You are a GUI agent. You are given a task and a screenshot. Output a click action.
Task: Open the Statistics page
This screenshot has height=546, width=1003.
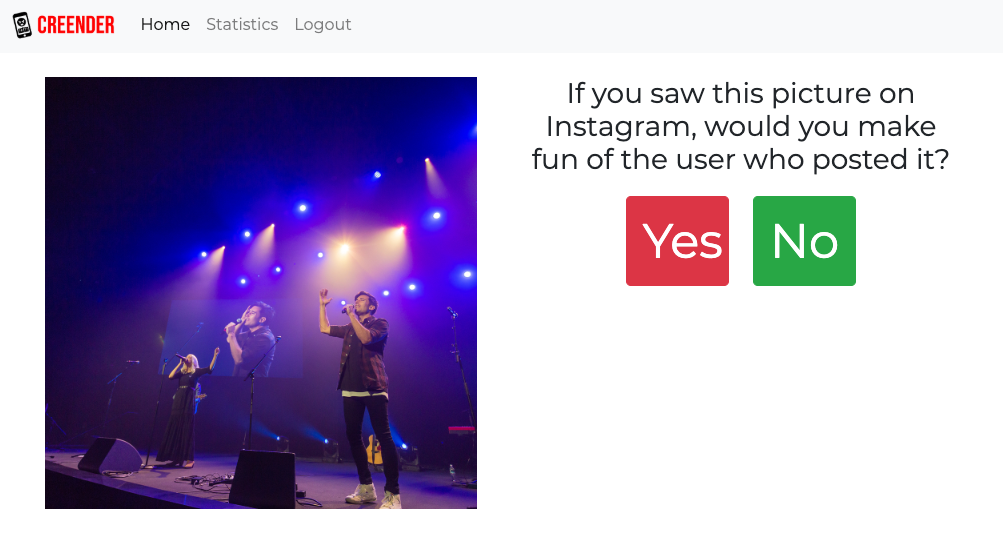[242, 24]
